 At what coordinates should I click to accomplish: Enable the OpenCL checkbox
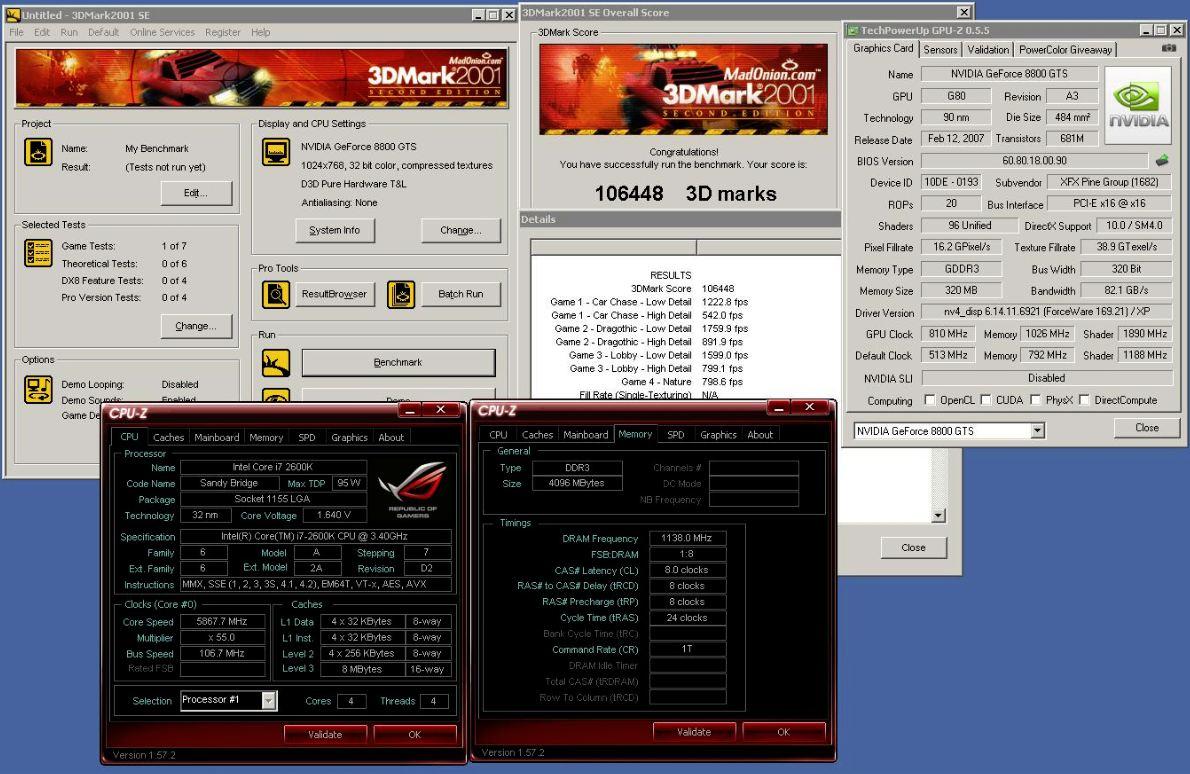click(x=930, y=400)
